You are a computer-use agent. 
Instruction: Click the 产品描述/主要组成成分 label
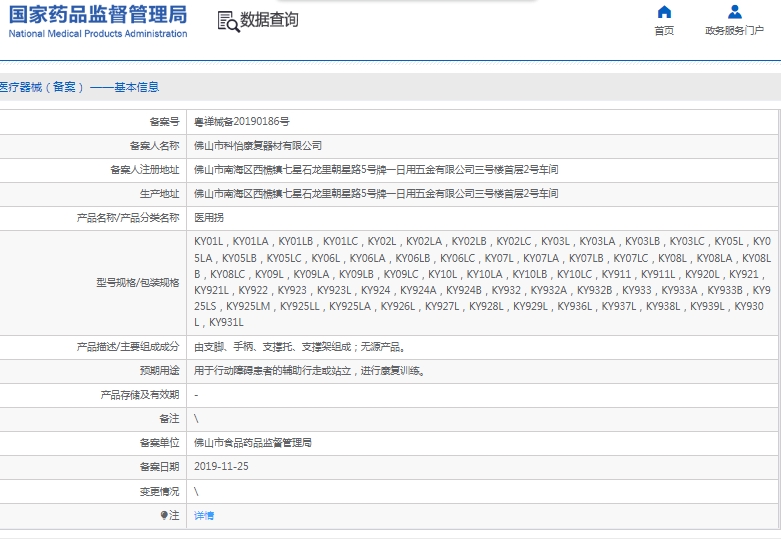[x=128, y=347]
